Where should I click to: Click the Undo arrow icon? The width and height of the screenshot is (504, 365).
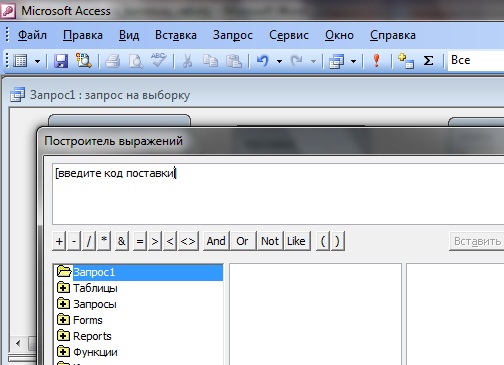(x=263, y=61)
